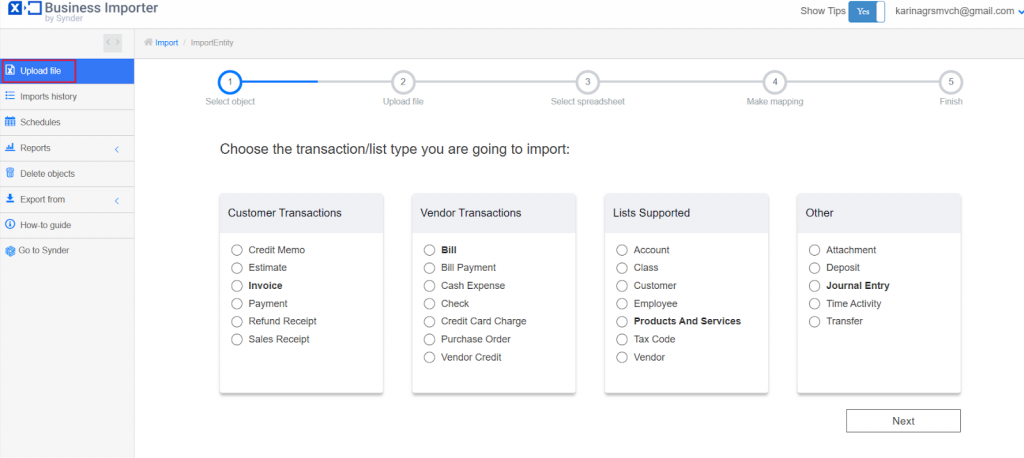Select the Invoice radio button
1024x458 pixels.
pyautogui.click(x=237, y=286)
